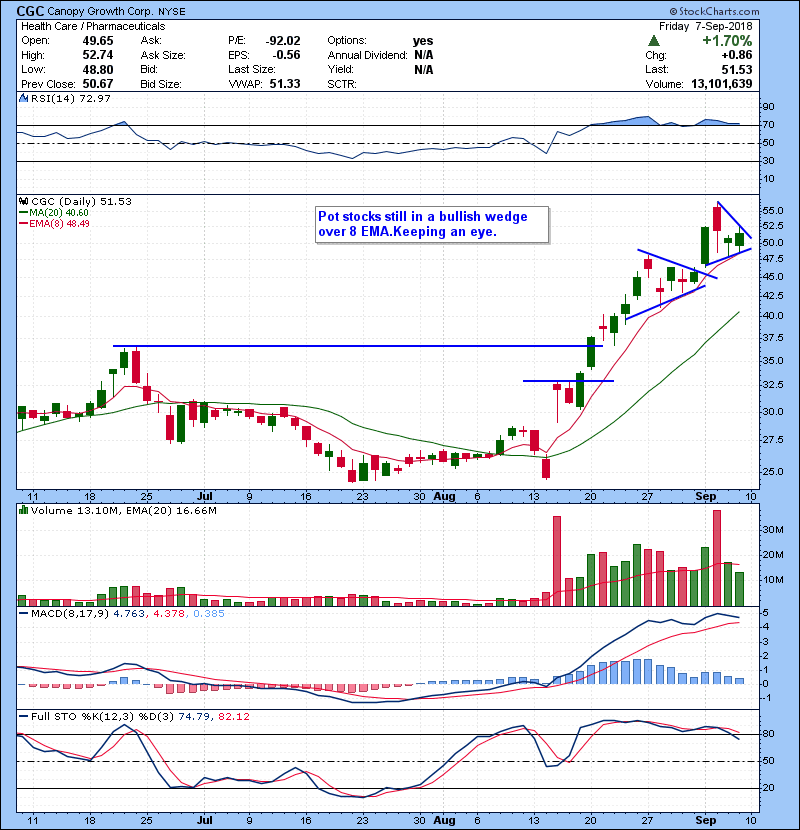Click the NYSE exchange label
This screenshot has width=800, height=830.
pos(170,12)
